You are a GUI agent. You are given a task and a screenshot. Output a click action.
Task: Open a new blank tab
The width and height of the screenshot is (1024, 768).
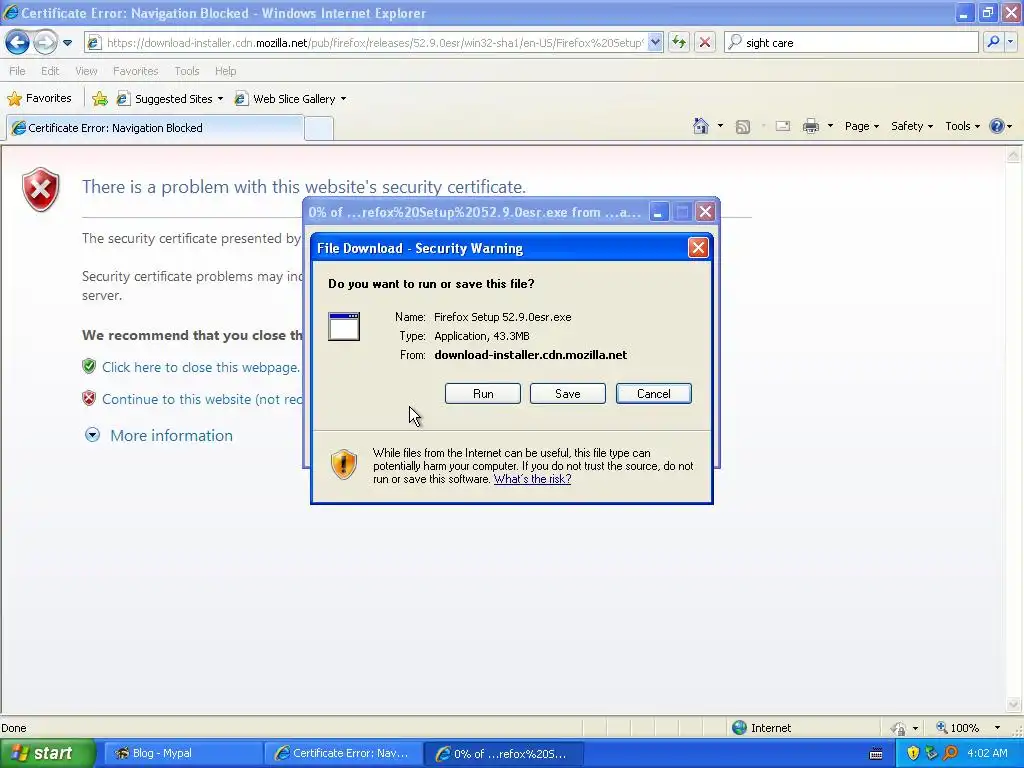[x=319, y=129]
